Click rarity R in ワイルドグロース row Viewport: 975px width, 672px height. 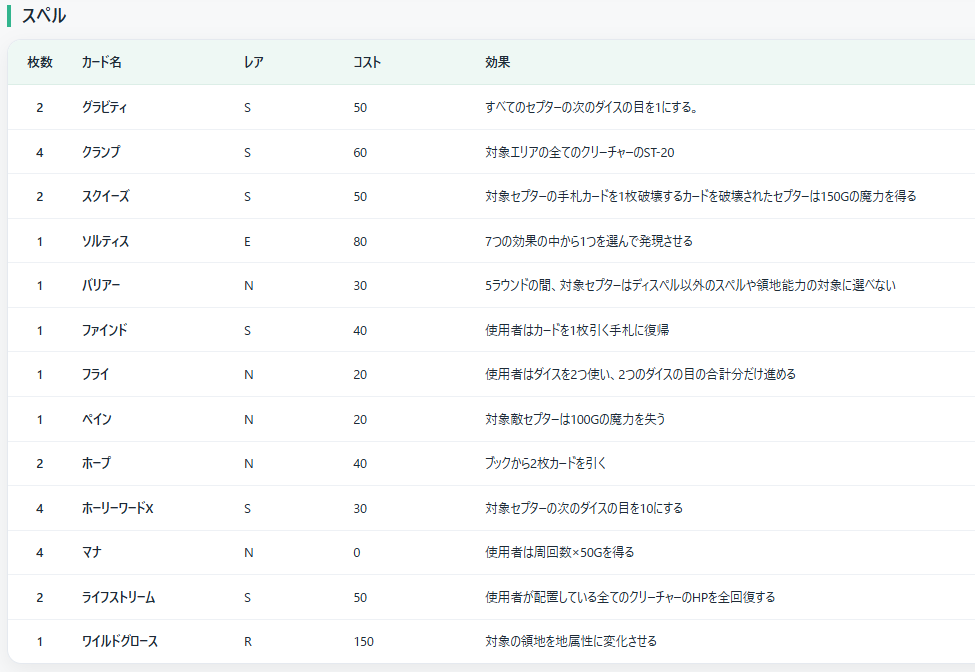[248, 642]
